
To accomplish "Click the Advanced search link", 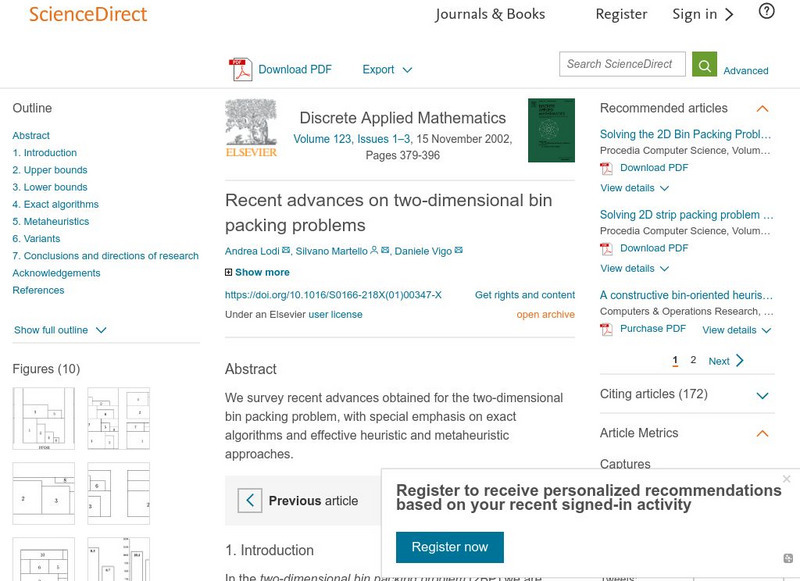I will [745, 71].
